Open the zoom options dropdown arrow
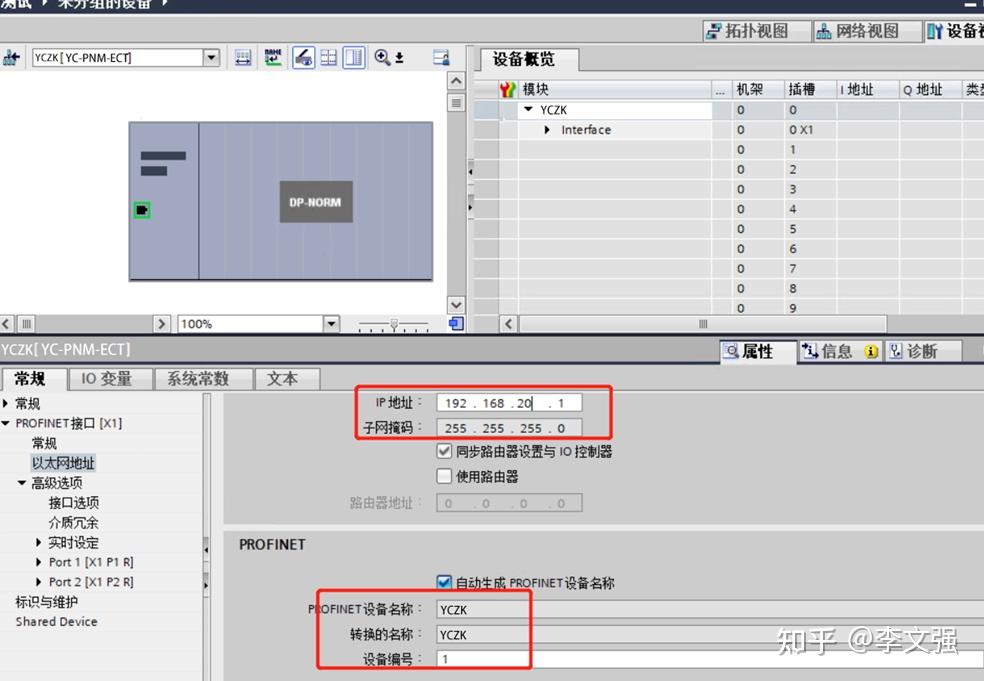The height and width of the screenshot is (681, 984). [399, 58]
